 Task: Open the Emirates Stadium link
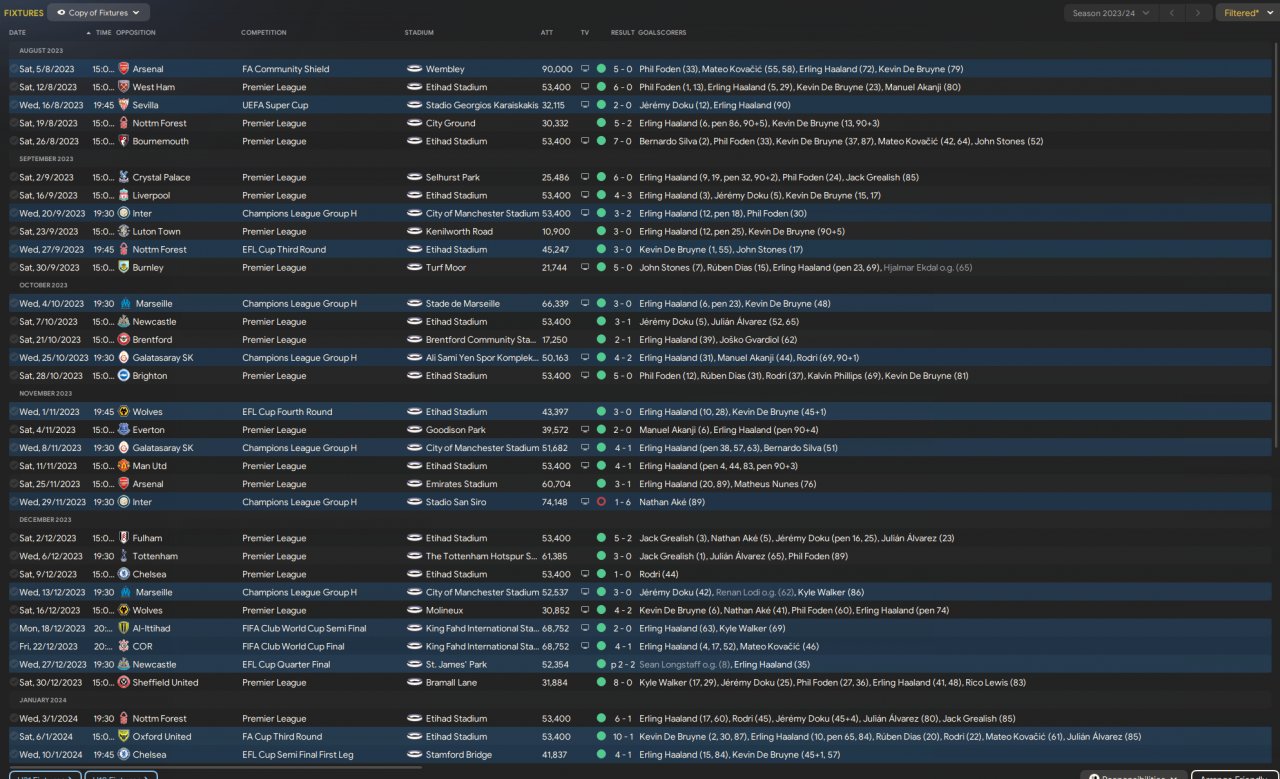(x=461, y=484)
